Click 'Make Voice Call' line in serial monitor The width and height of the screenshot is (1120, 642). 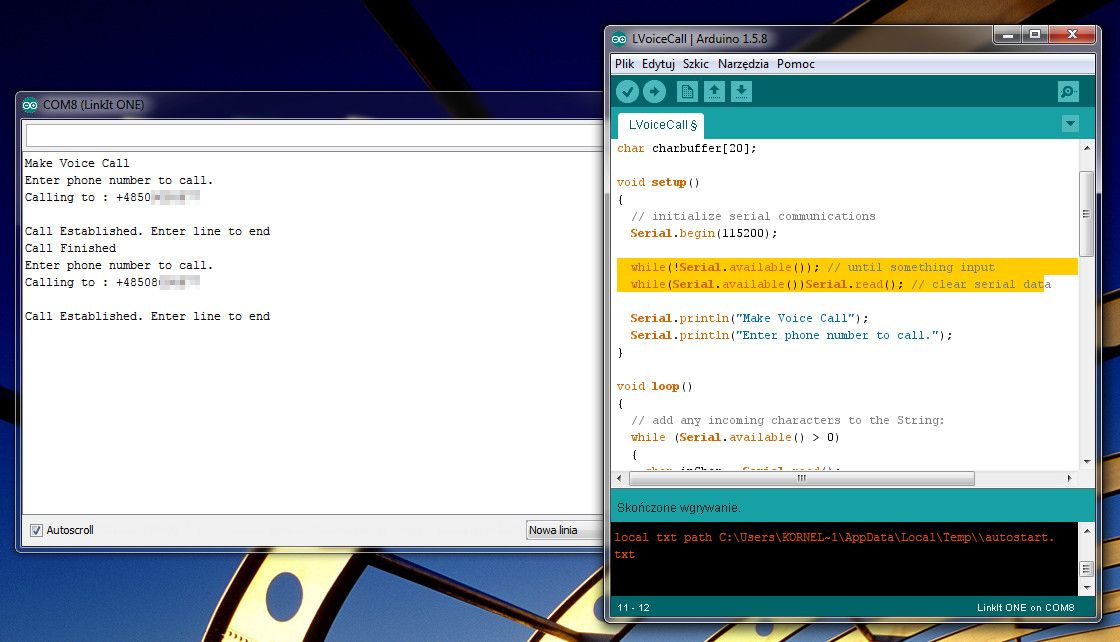(77, 164)
